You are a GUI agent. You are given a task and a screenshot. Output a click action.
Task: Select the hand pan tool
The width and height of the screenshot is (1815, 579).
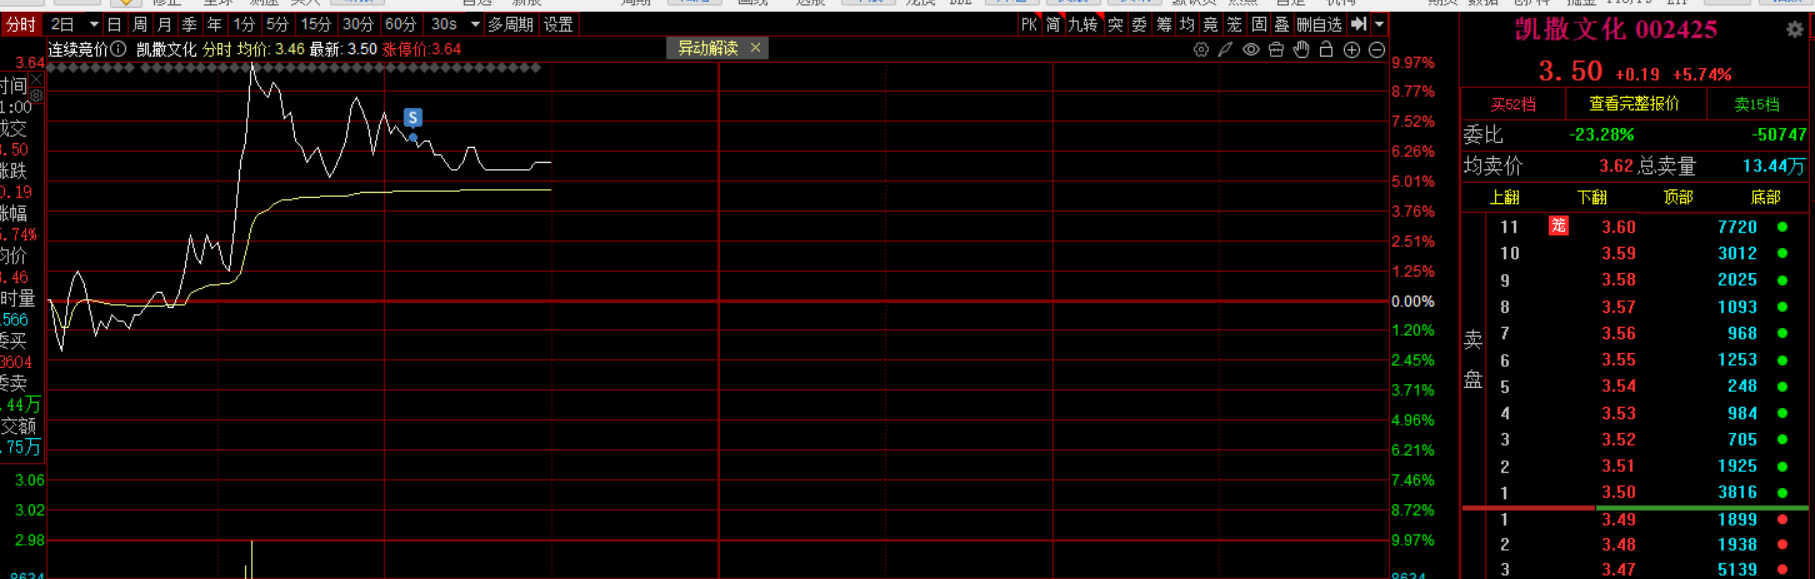pyautogui.click(x=1301, y=49)
